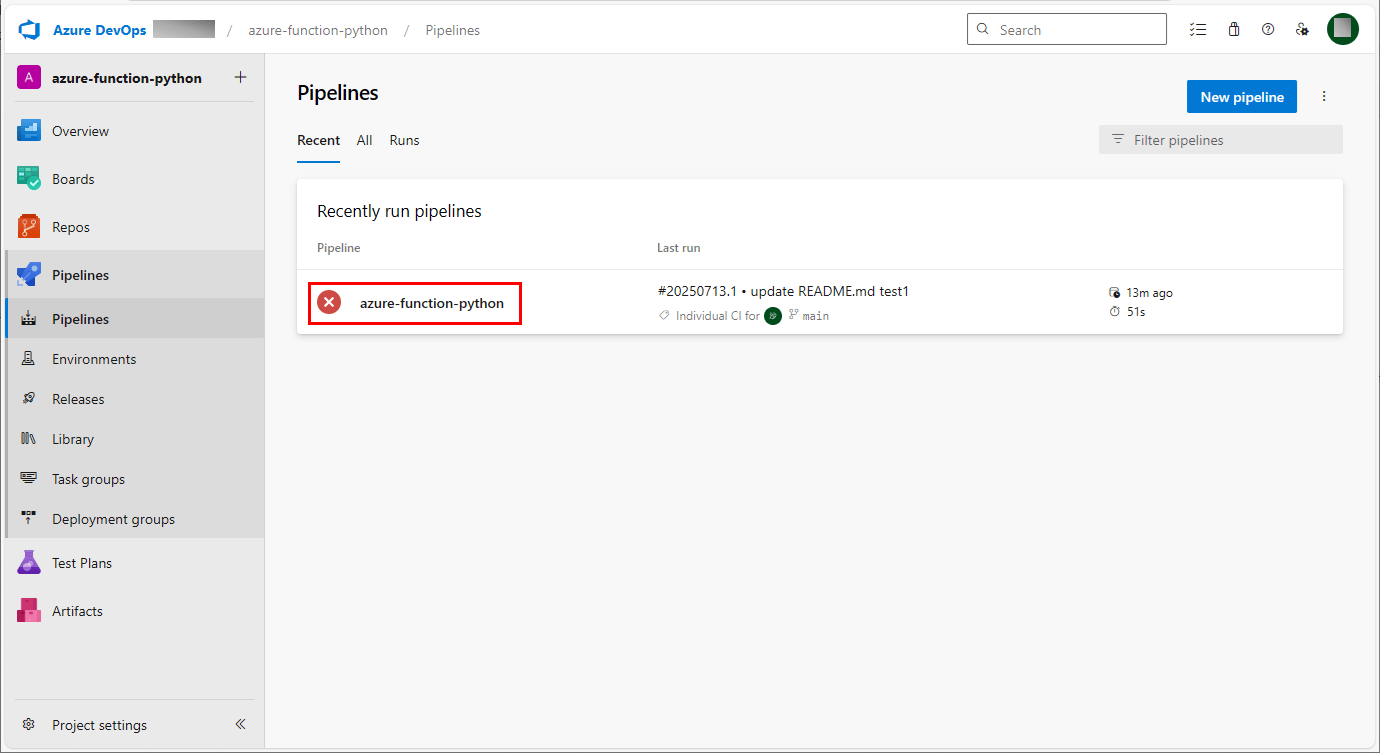Open the User settings icon
This screenshot has width=1380, height=753.
coord(1302,30)
